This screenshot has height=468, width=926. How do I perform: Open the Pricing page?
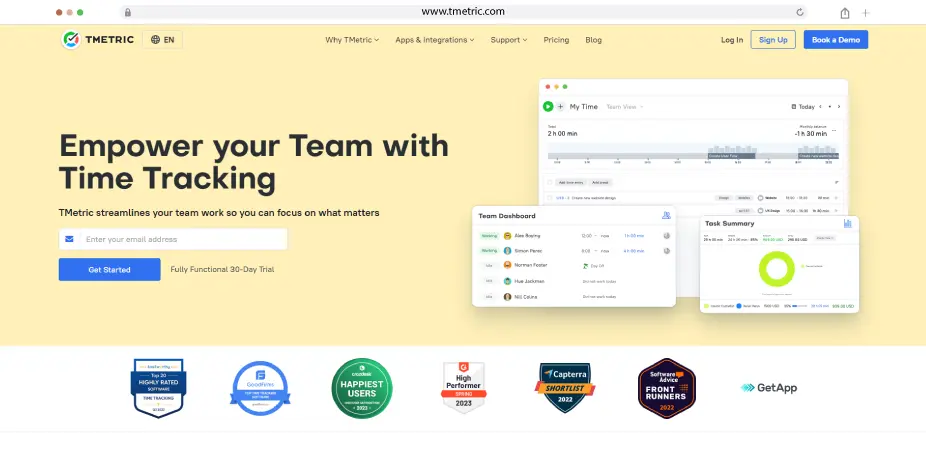556,40
